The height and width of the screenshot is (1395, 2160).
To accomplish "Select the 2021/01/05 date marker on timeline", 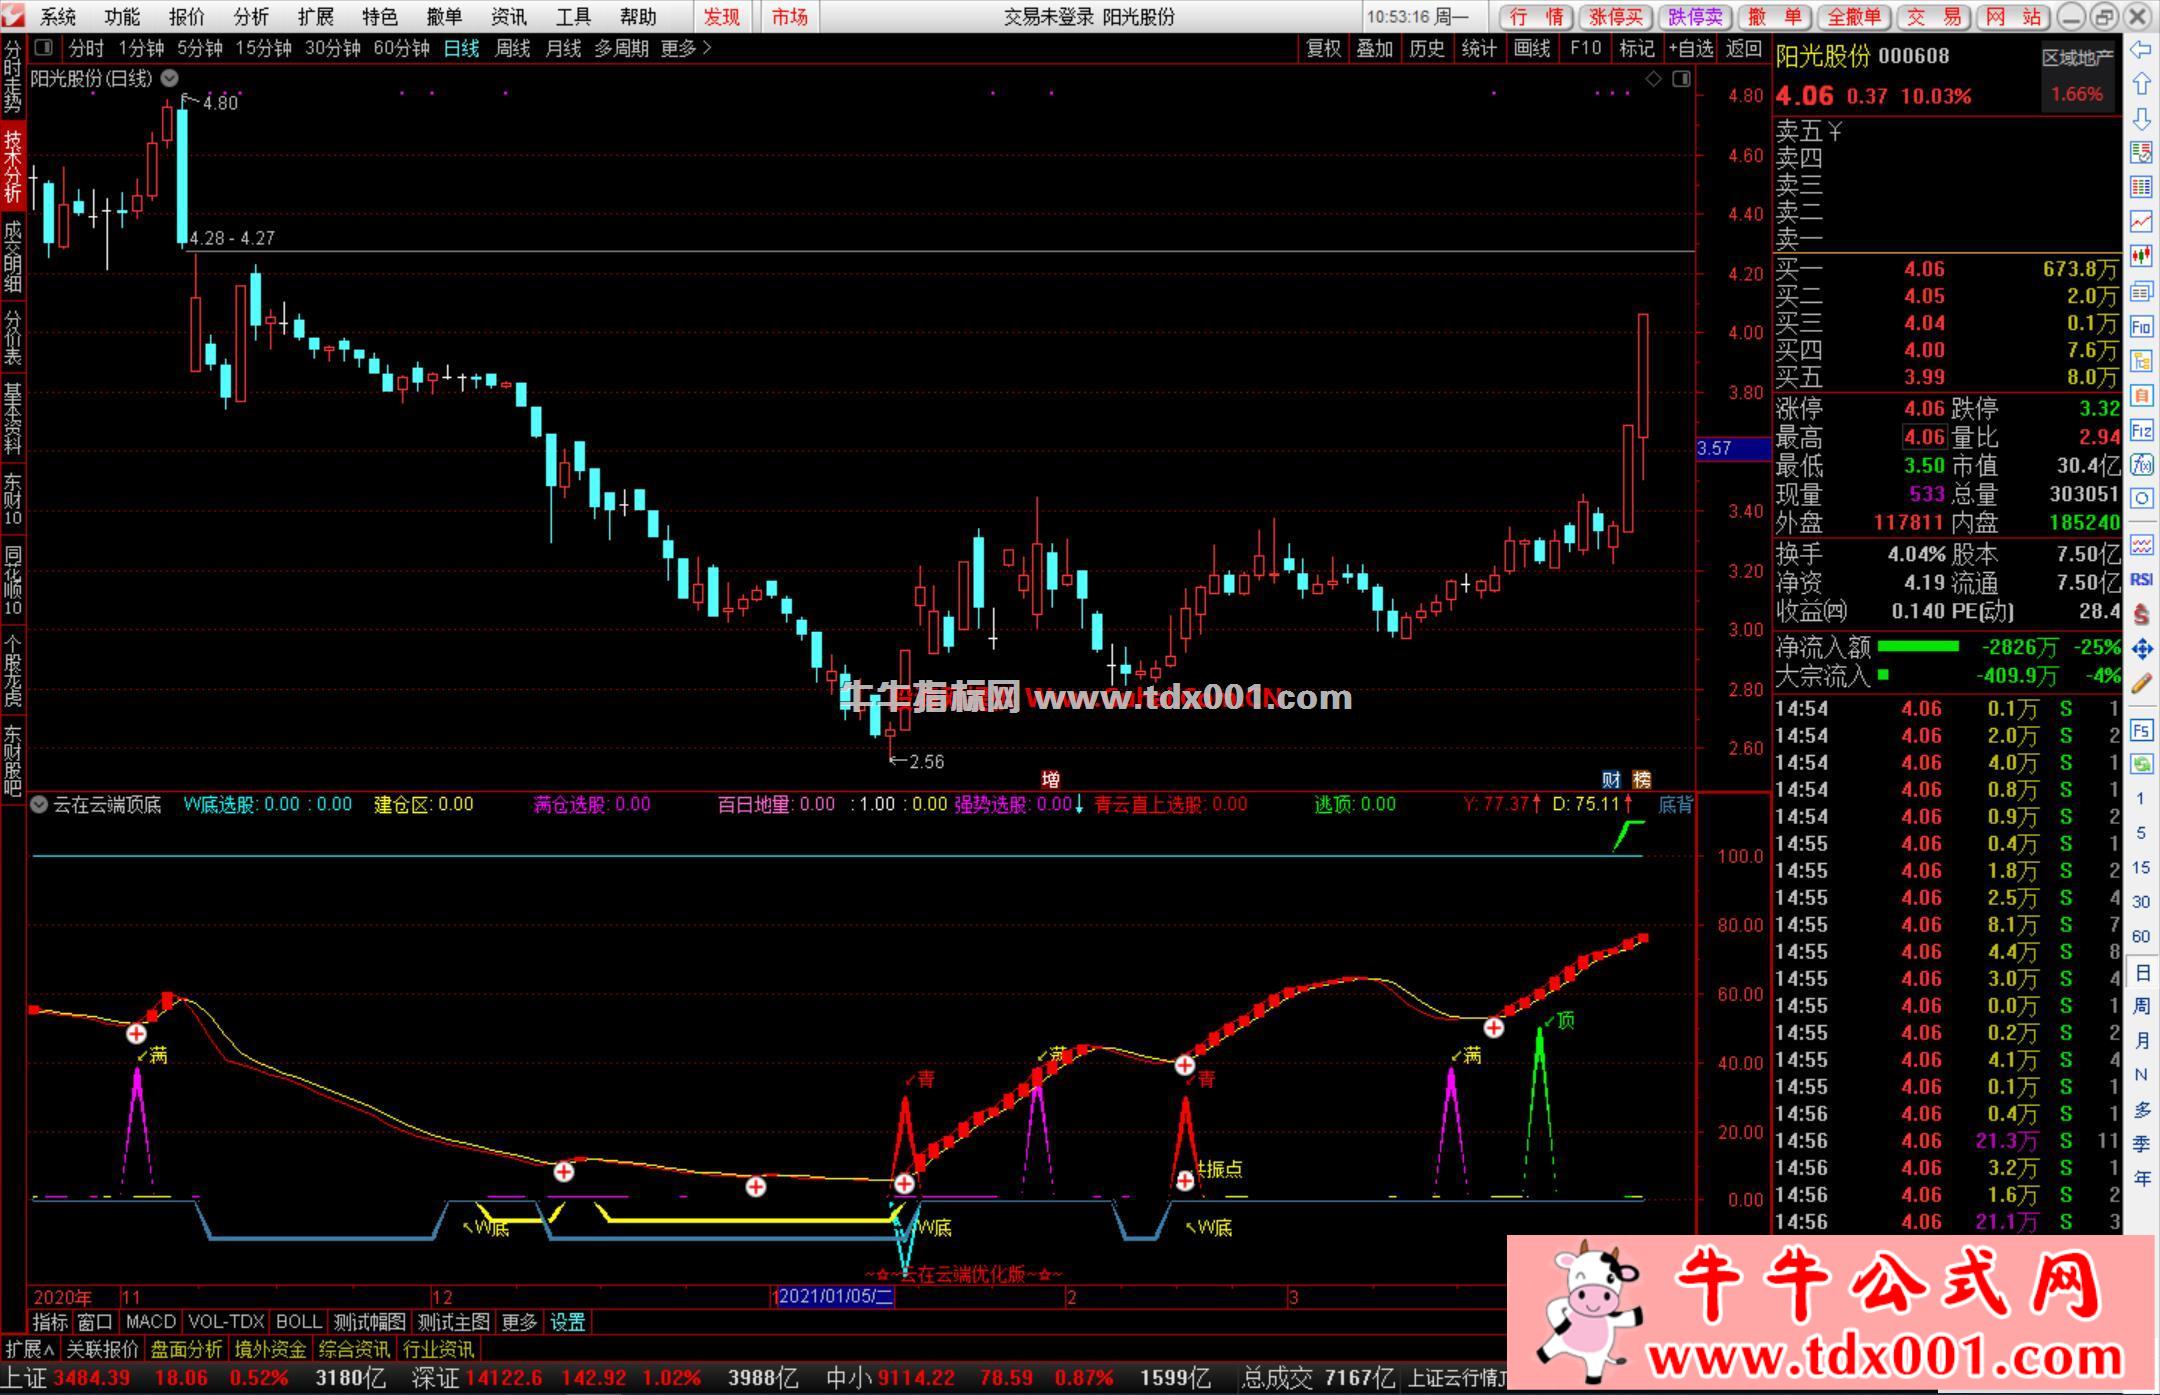I will [835, 1297].
